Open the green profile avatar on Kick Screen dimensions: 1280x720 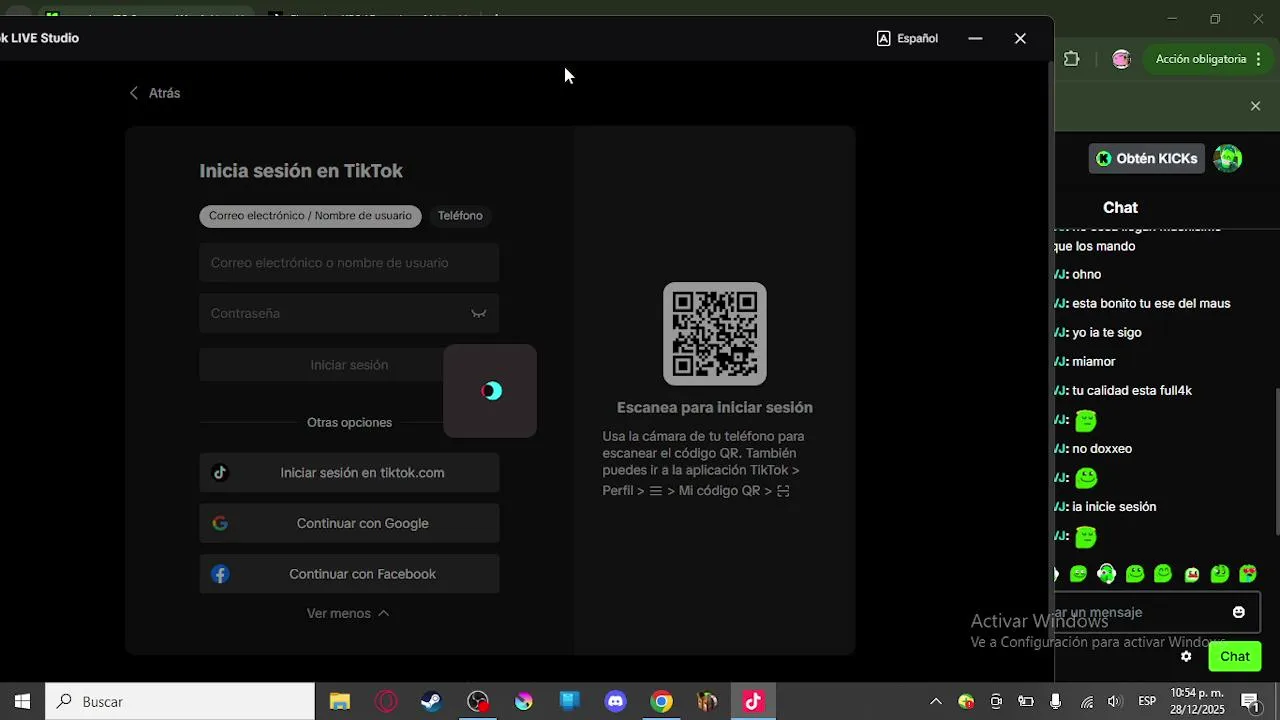1228,158
